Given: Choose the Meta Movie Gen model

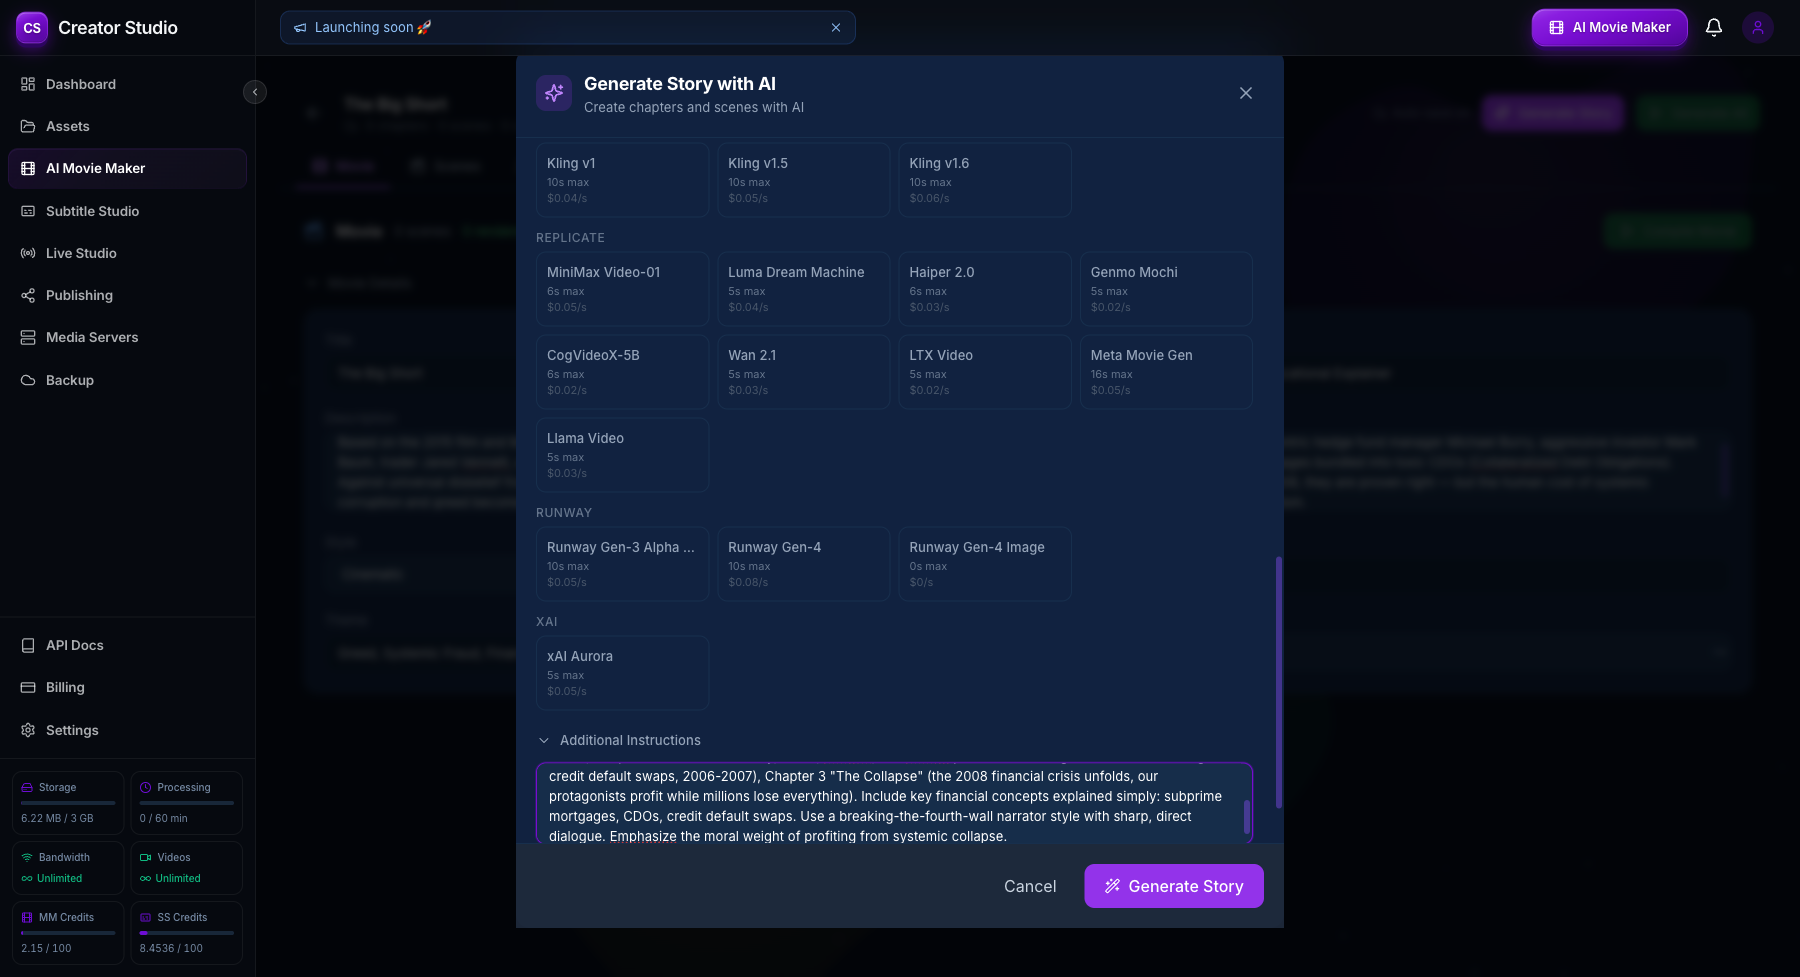Looking at the screenshot, I should (1166, 372).
